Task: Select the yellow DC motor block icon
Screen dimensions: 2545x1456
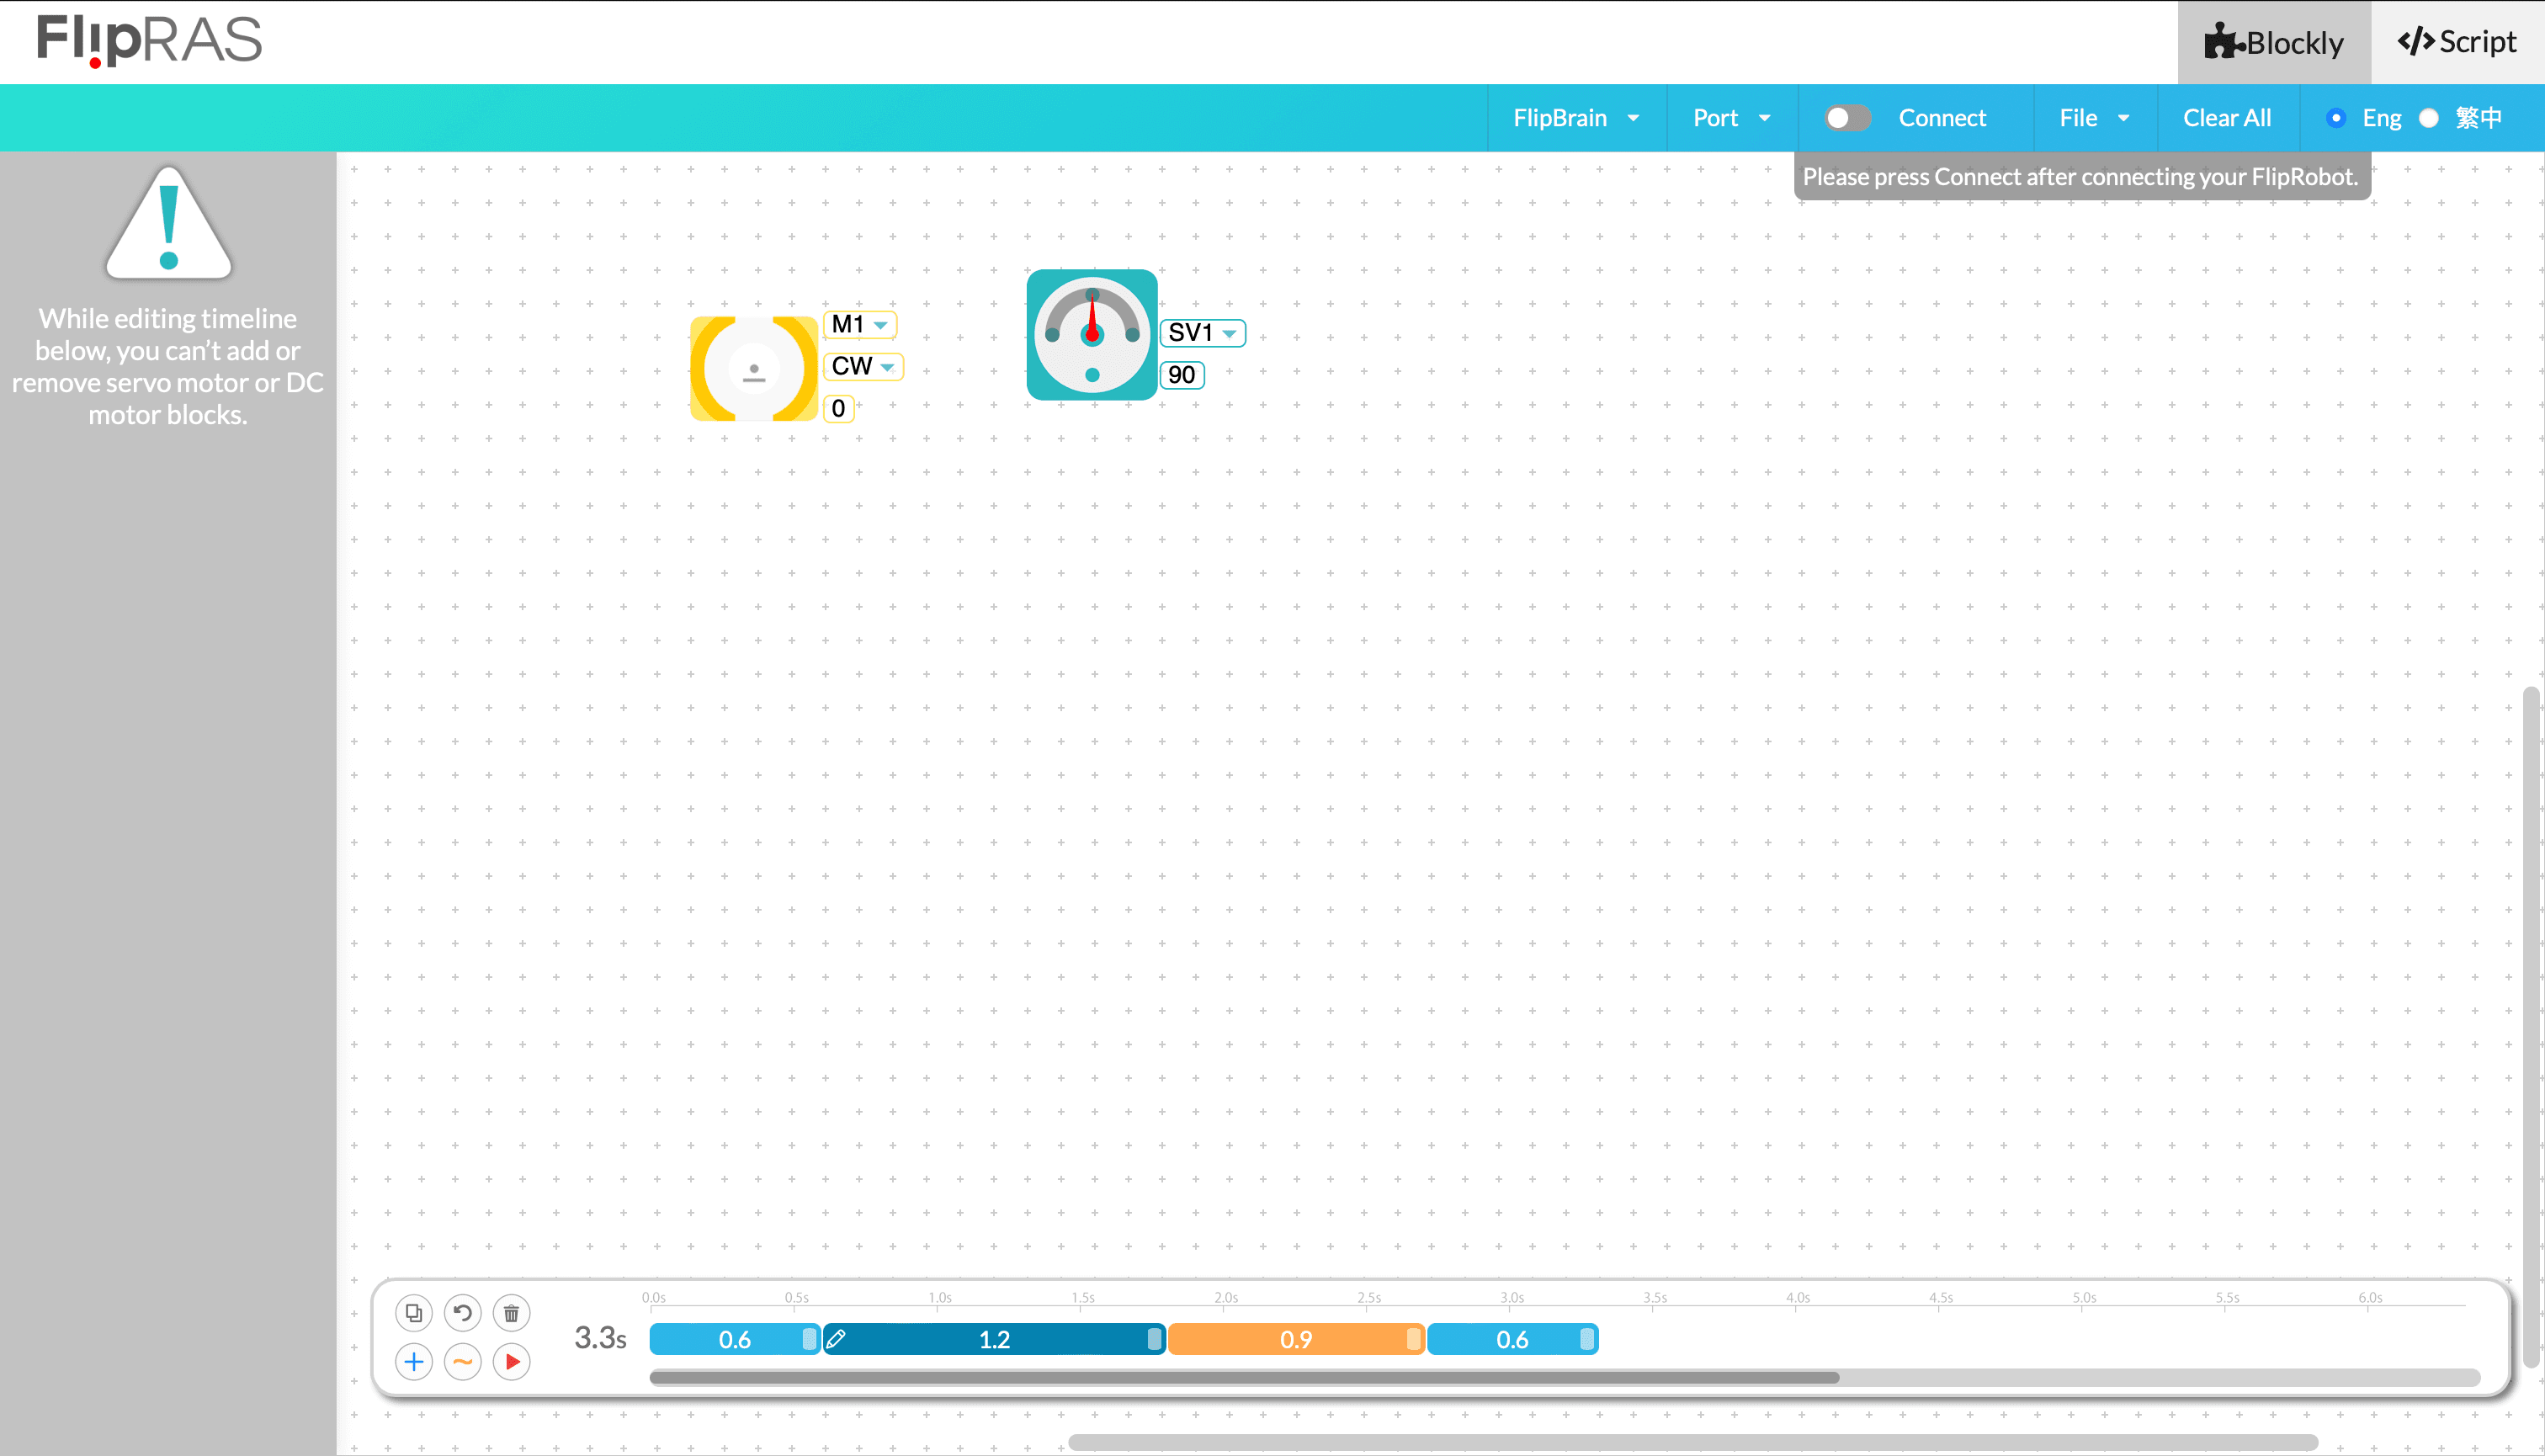Action: tap(754, 368)
